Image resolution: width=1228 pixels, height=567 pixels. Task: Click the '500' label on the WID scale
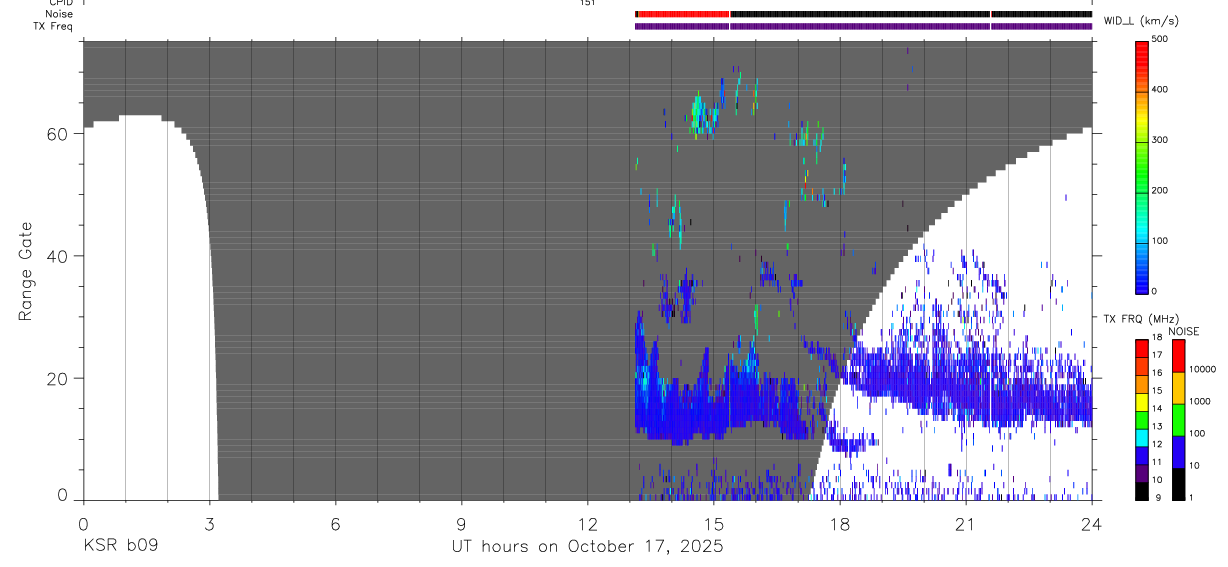point(1161,40)
